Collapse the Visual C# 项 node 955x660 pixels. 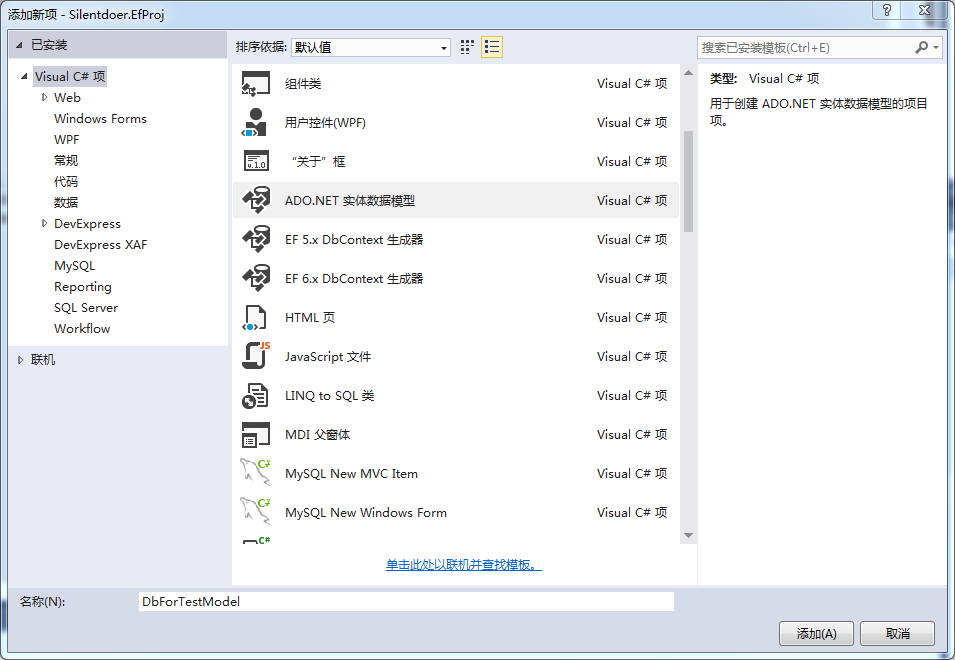click(x=24, y=77)
